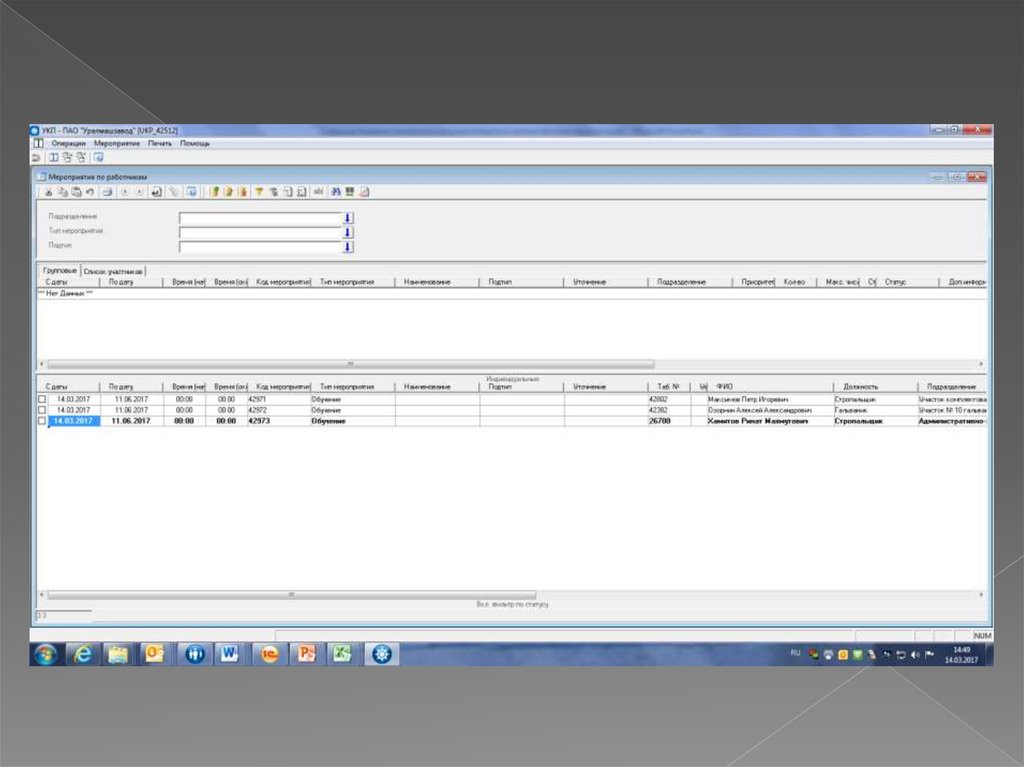Open the Печать menu
The height and width of the screenshot is (767, 1024).
160,144
